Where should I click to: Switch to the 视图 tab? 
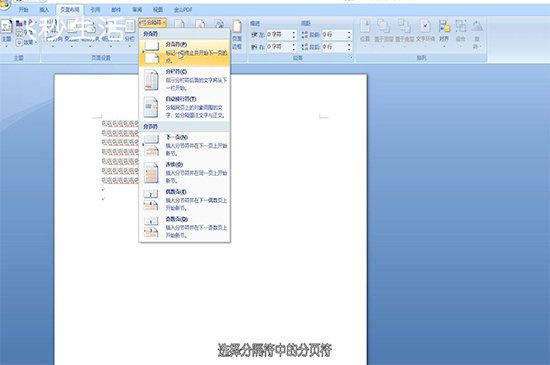(158, 10)
